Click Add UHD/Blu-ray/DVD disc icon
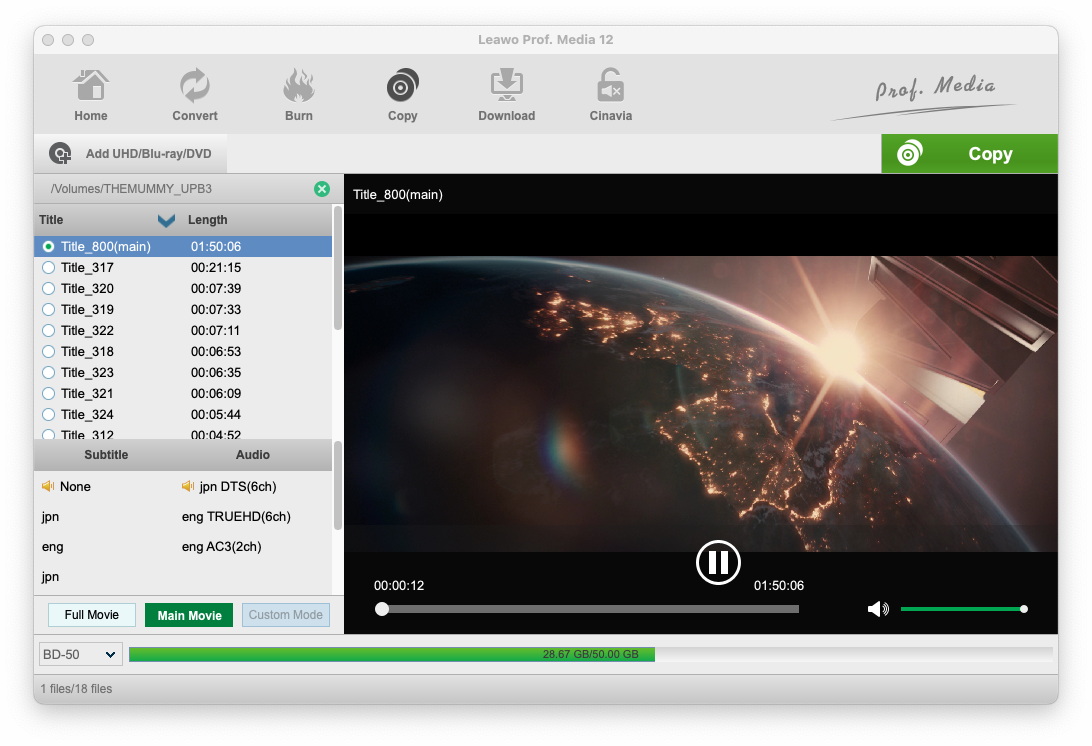This screenshot has height=746, width=1092. pos(60,153)
